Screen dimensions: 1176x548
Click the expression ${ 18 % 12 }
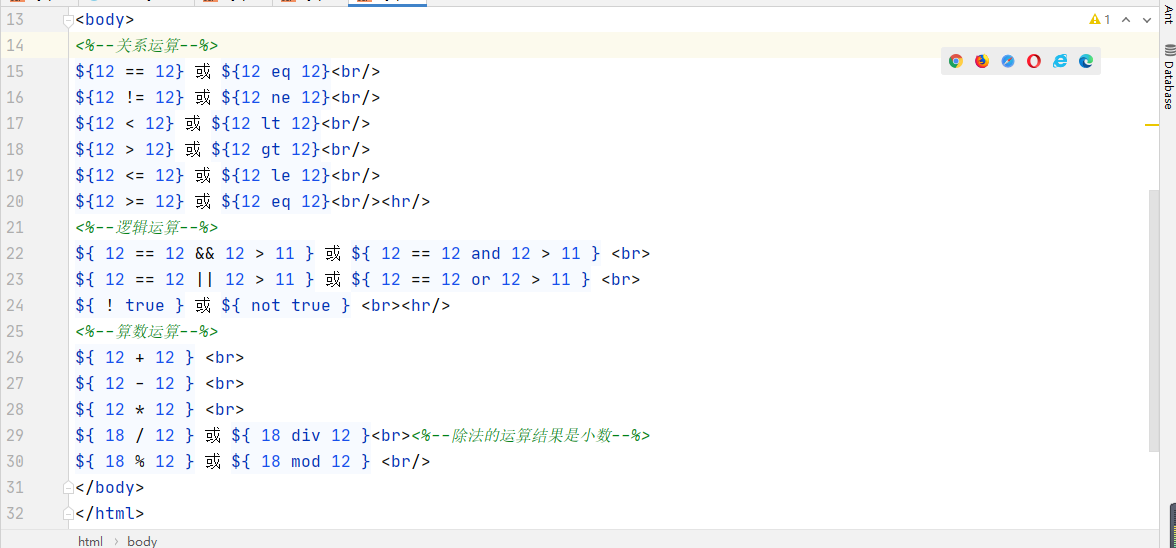point(135,462)
